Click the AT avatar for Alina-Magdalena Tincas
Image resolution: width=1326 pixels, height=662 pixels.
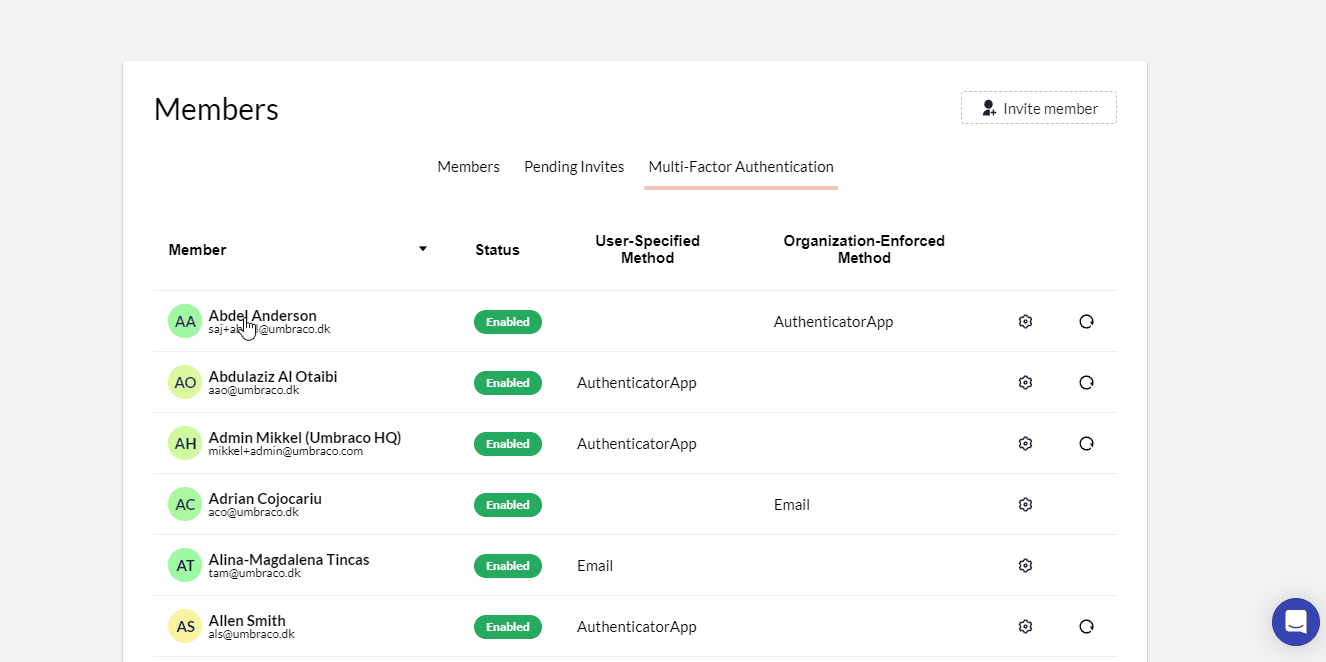click(185, 565)
